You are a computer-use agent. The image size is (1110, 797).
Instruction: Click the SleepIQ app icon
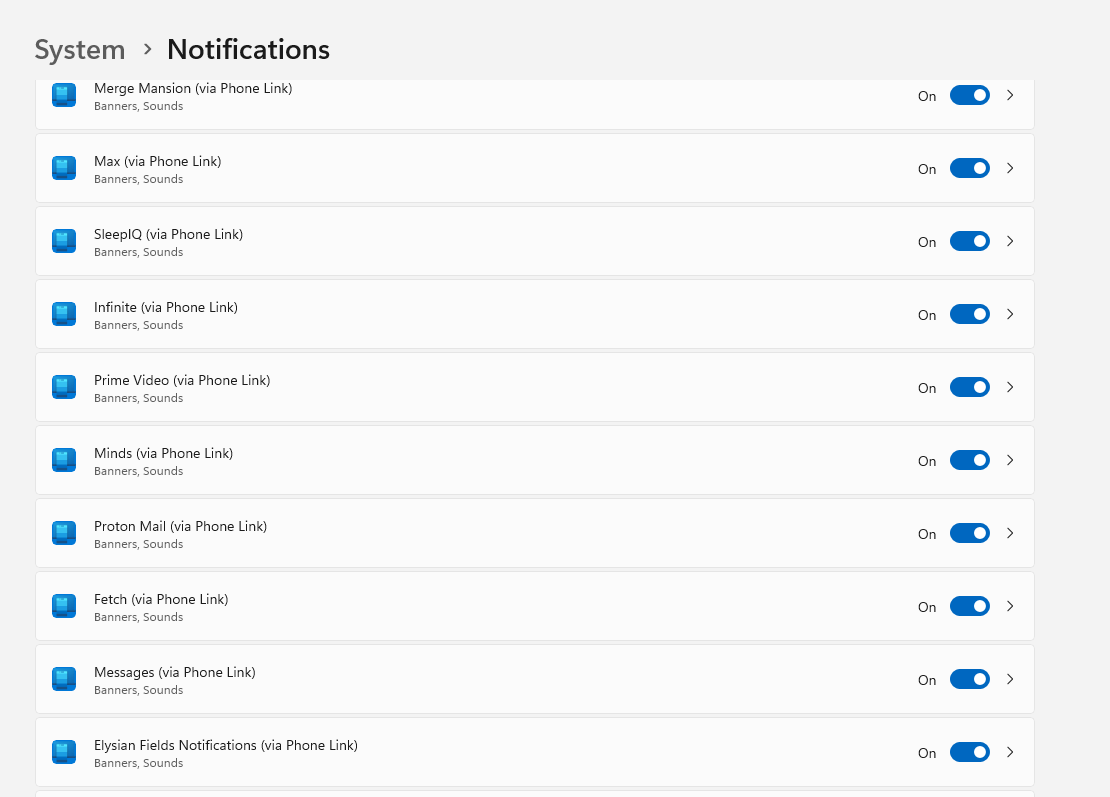coord(64,241)
